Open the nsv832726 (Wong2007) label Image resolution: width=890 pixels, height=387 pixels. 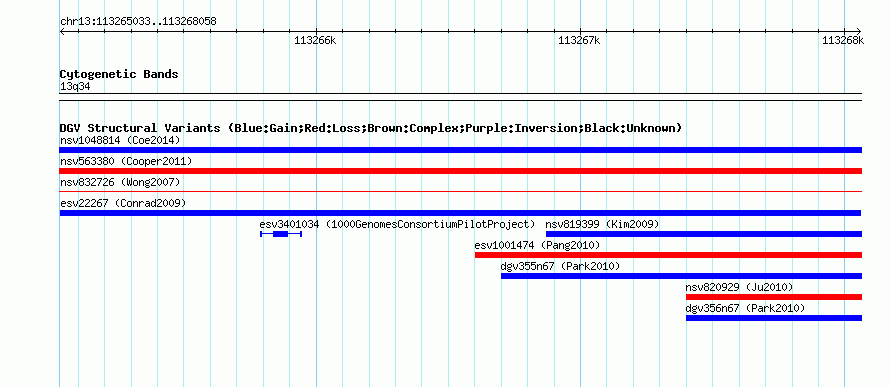click(120, 182)
